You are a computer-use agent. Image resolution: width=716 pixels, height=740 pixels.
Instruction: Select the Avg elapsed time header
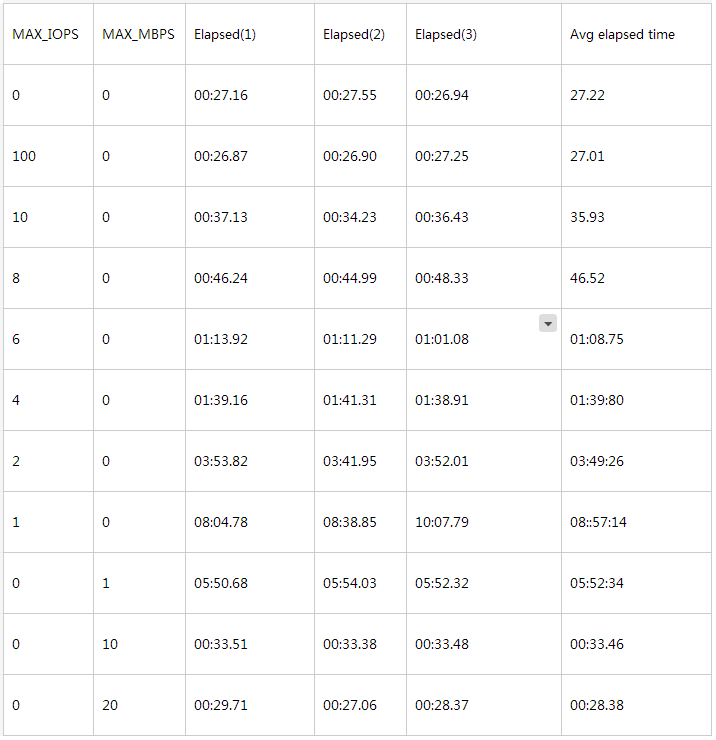coord(622,34)
